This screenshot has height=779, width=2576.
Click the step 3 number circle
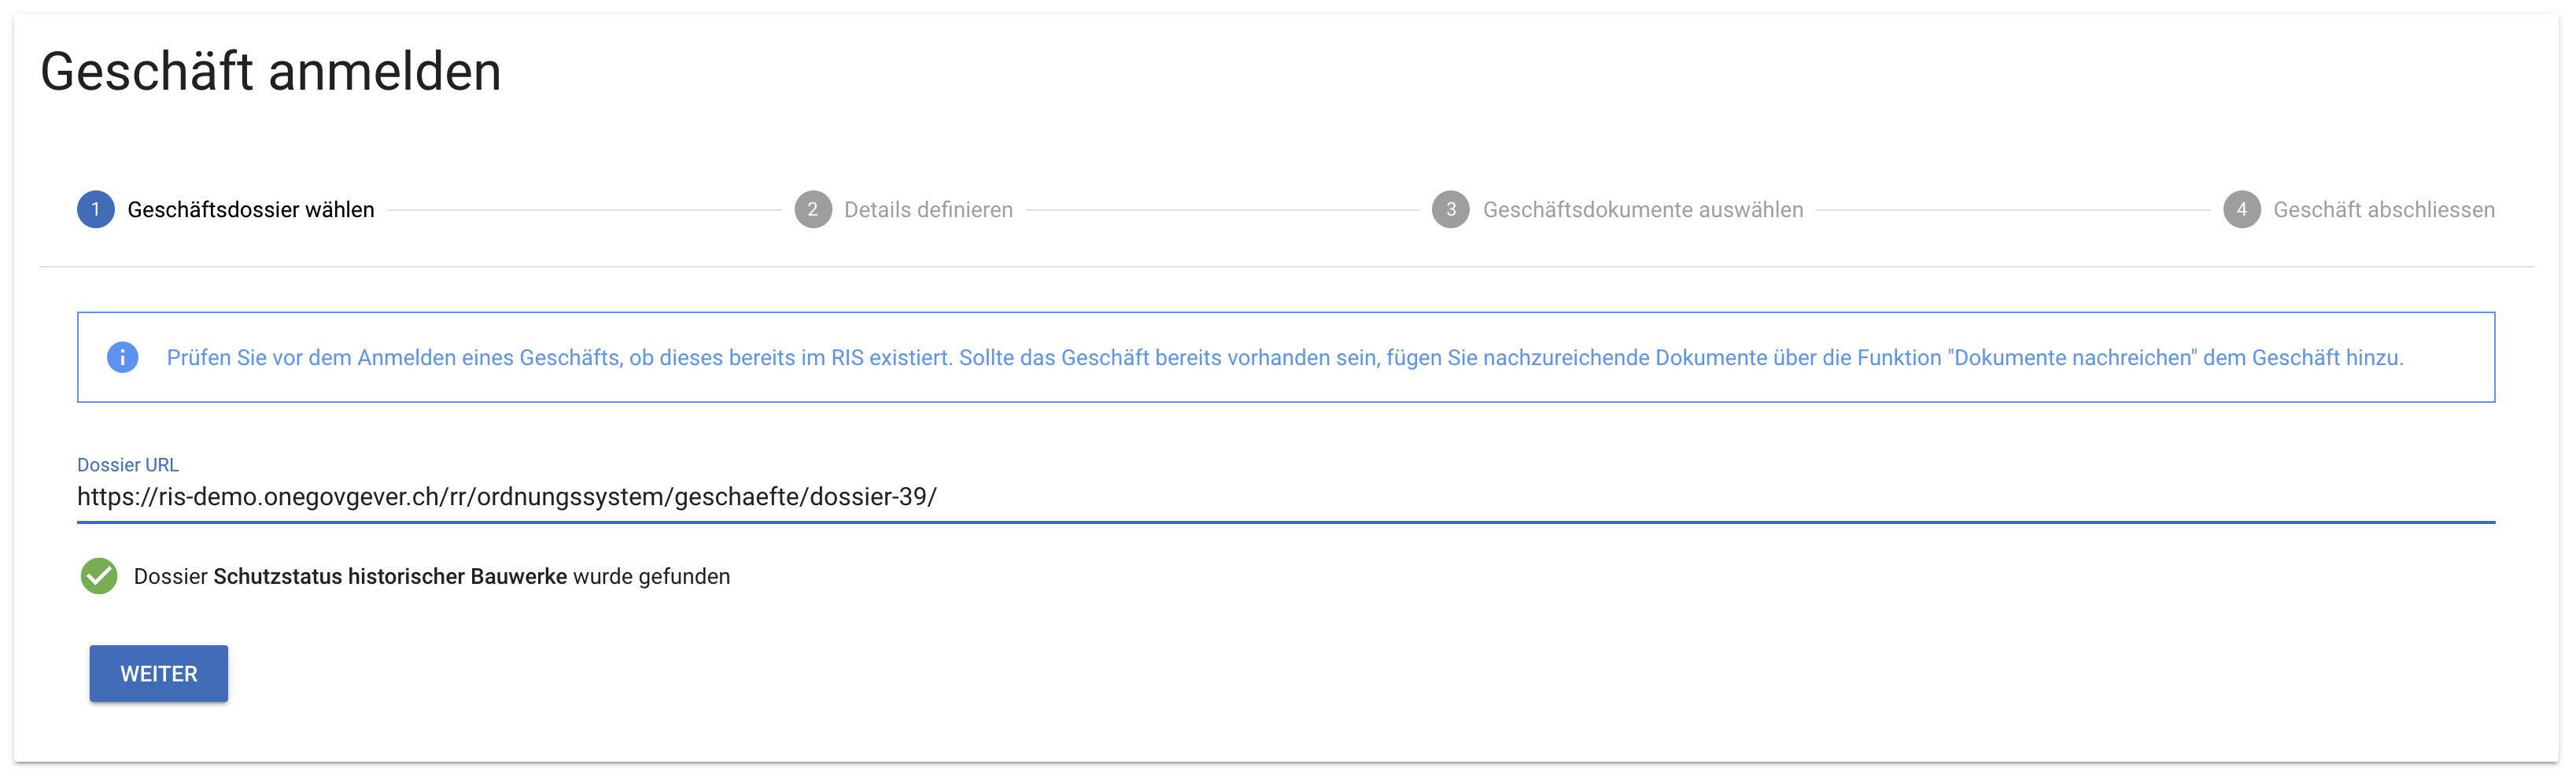click(1450, 210)
